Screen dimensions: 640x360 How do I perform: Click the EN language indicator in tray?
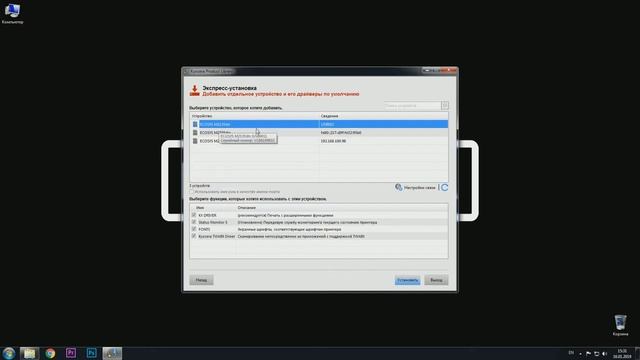pyautogui.click(x=571, y=353)
